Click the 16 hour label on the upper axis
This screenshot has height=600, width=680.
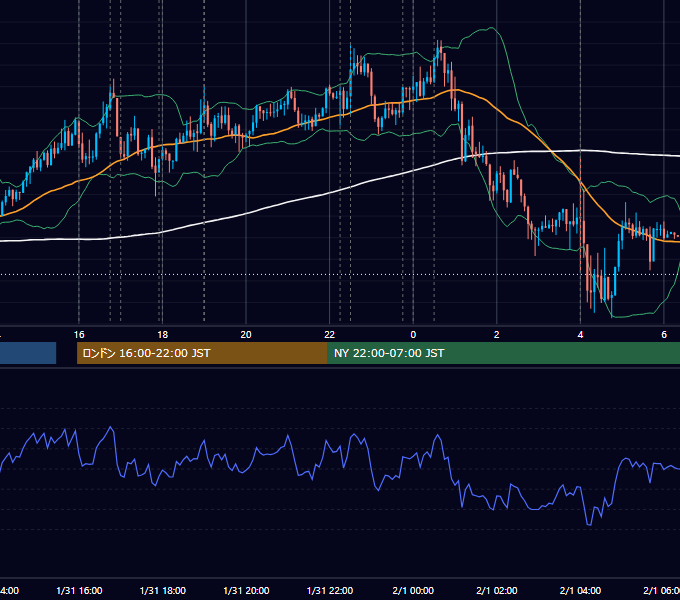click(x=79, y=335)
